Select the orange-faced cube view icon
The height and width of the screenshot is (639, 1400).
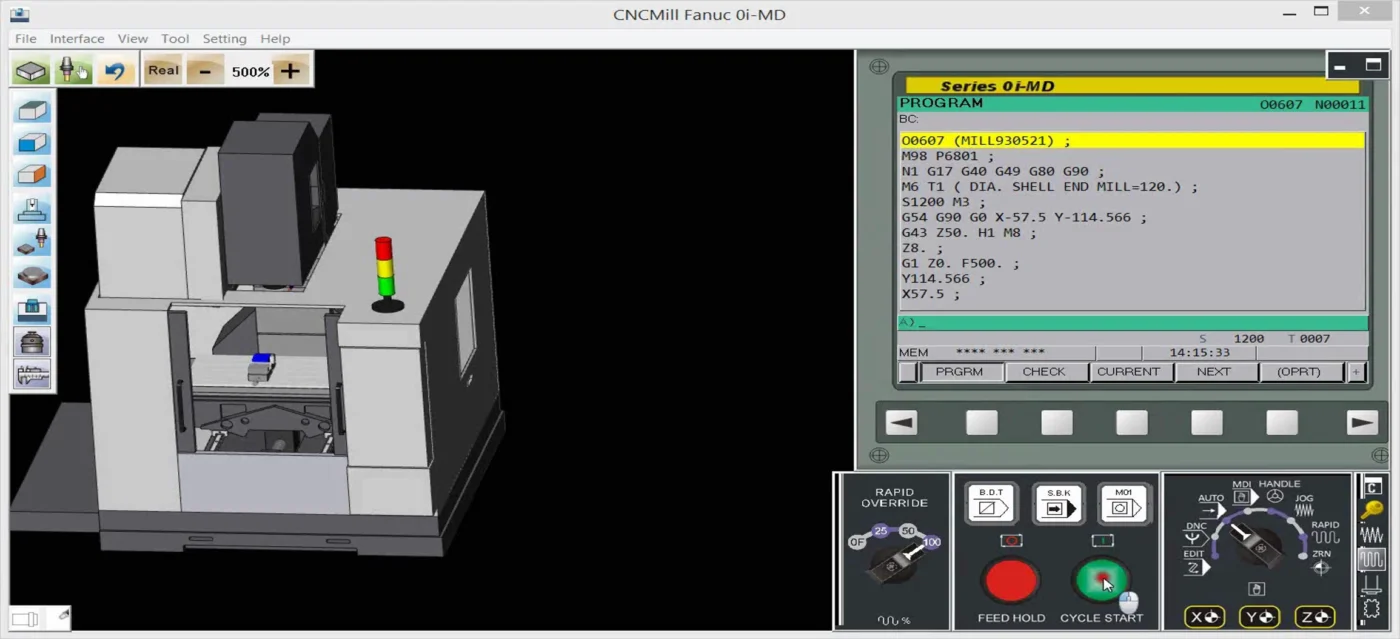(32, 176)
